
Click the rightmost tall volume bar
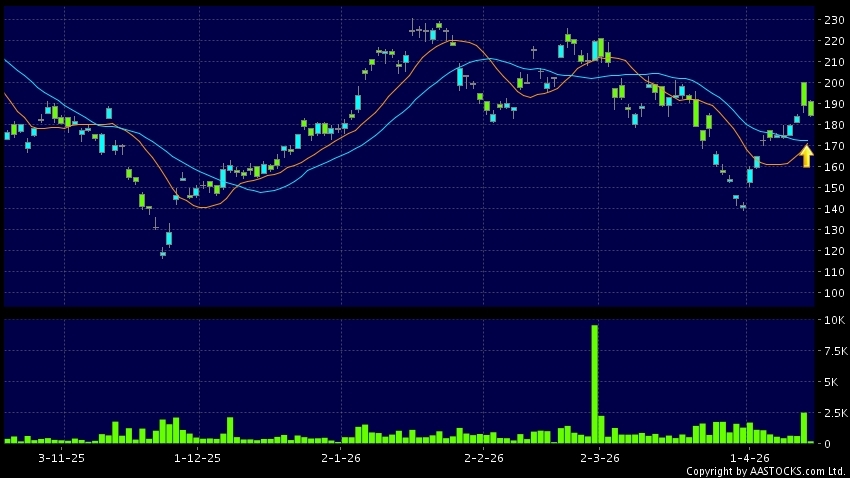click(803, 427)
